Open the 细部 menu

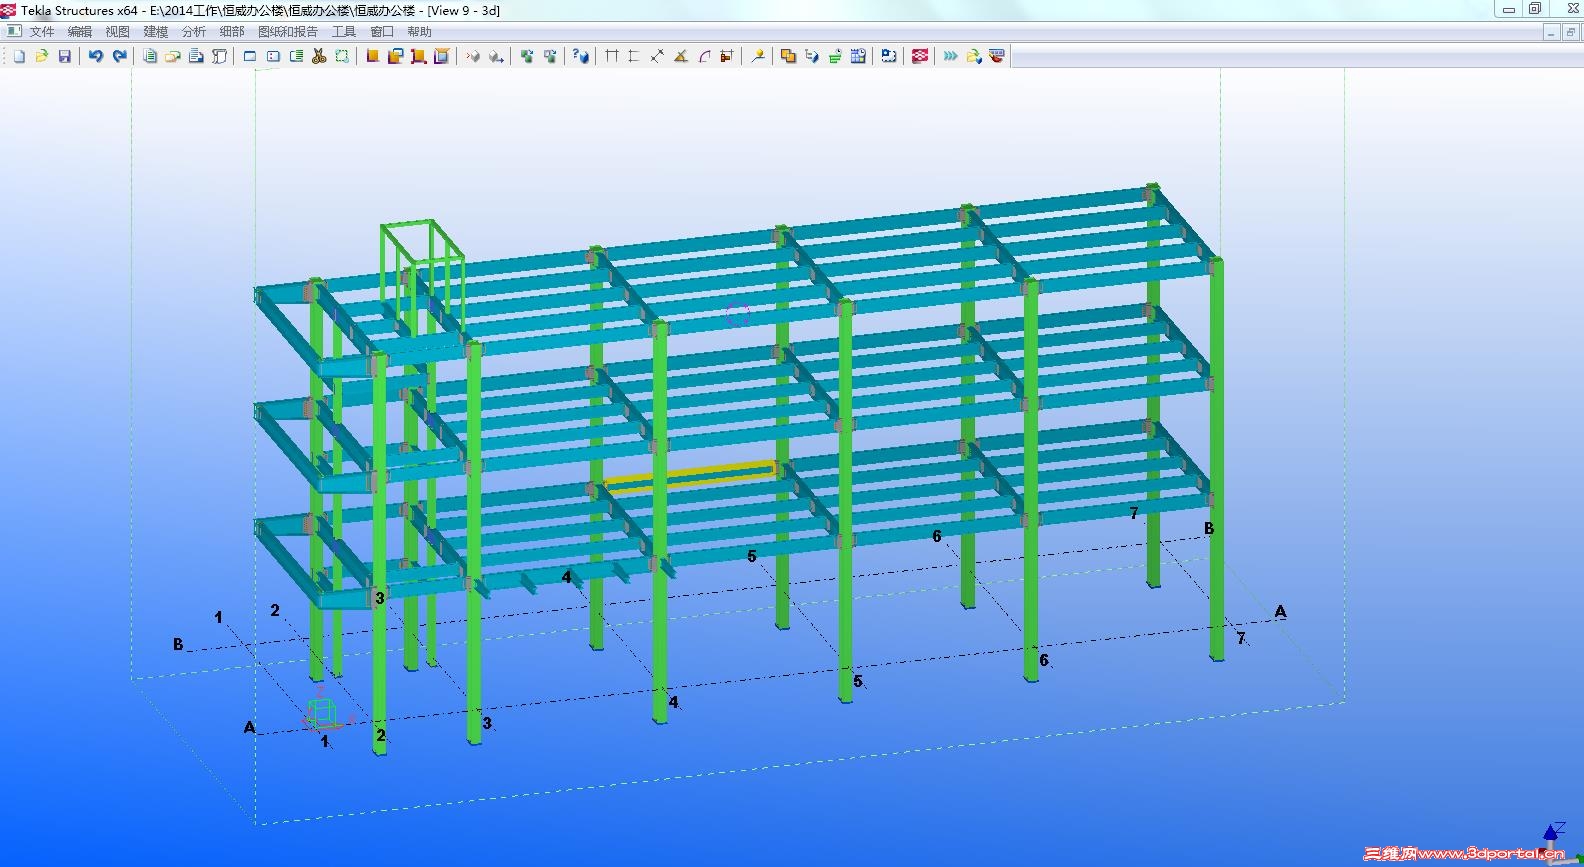tap(232, 32)
